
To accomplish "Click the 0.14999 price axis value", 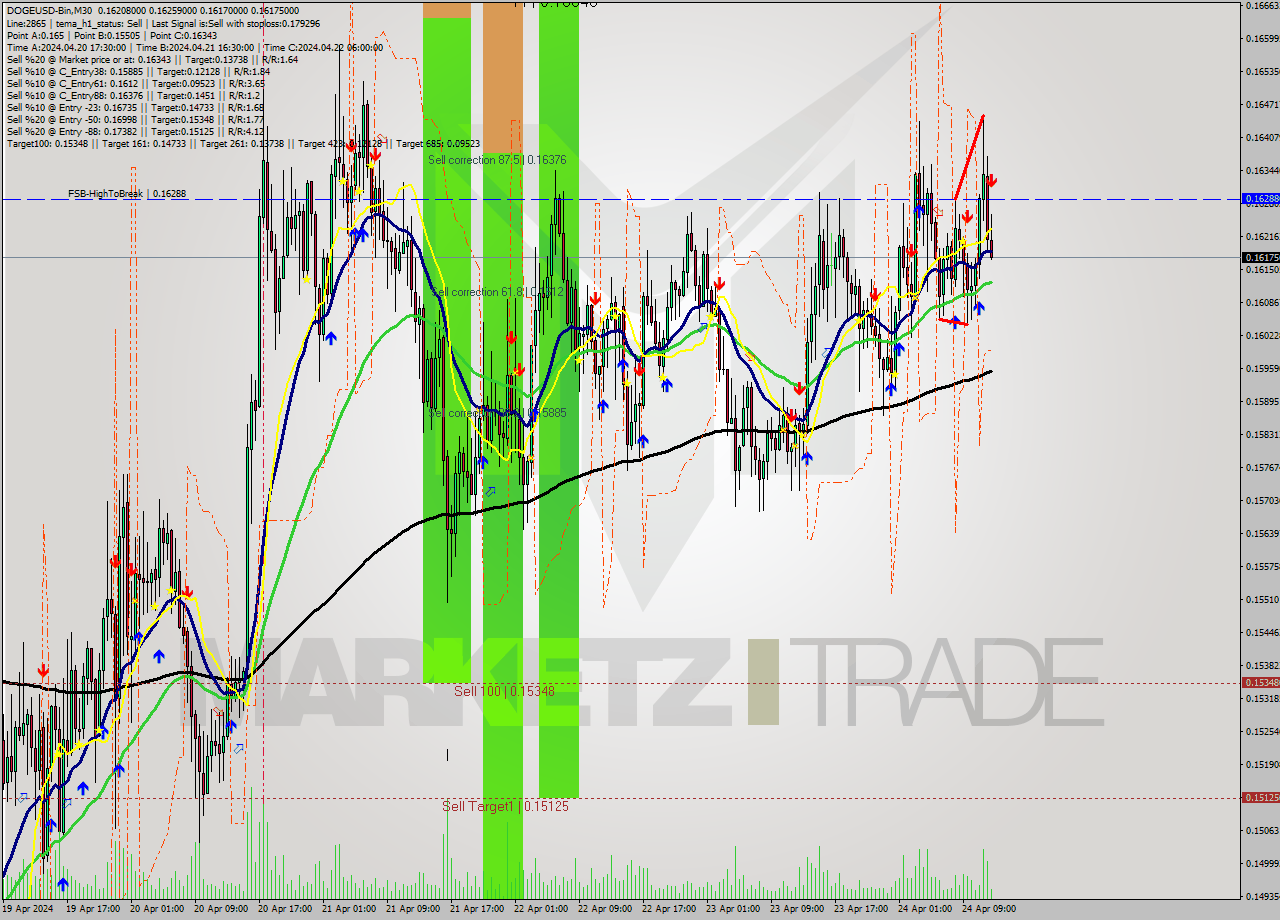I will point(1262,863).
